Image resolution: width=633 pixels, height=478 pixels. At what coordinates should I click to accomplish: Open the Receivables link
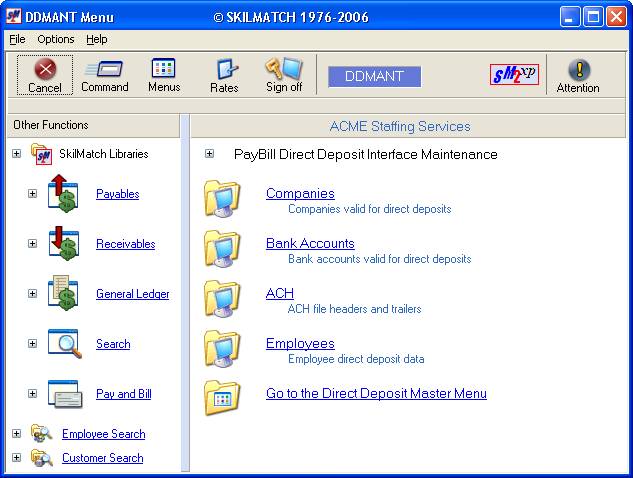[126, 244]
